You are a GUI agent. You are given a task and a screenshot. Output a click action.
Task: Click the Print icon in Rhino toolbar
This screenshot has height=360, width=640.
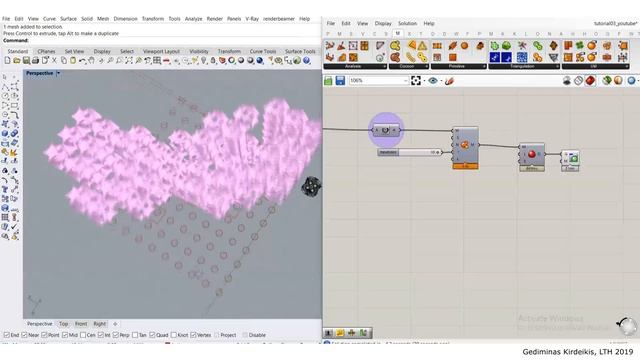[x=36, y=60]
